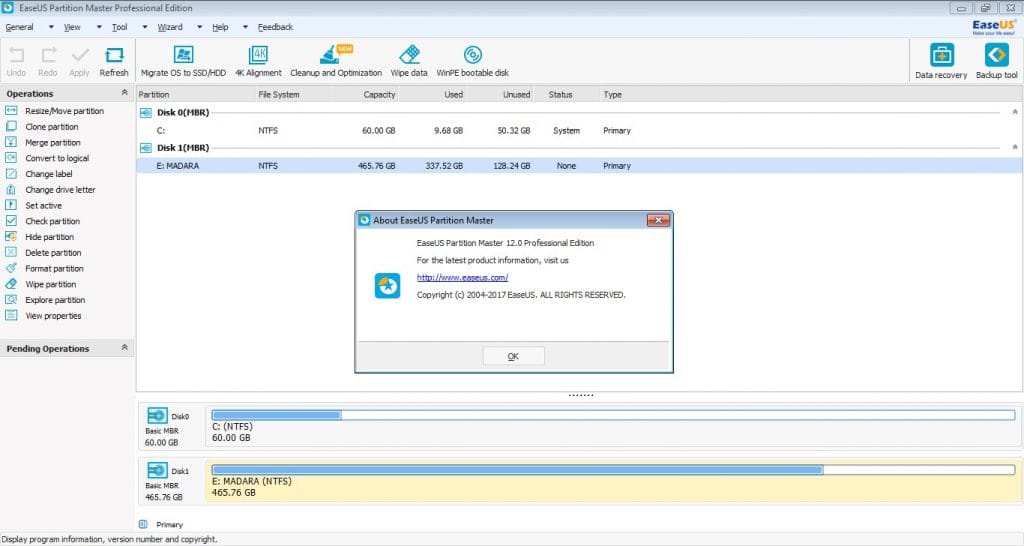Click the Merge partition icon

(11, 142)
